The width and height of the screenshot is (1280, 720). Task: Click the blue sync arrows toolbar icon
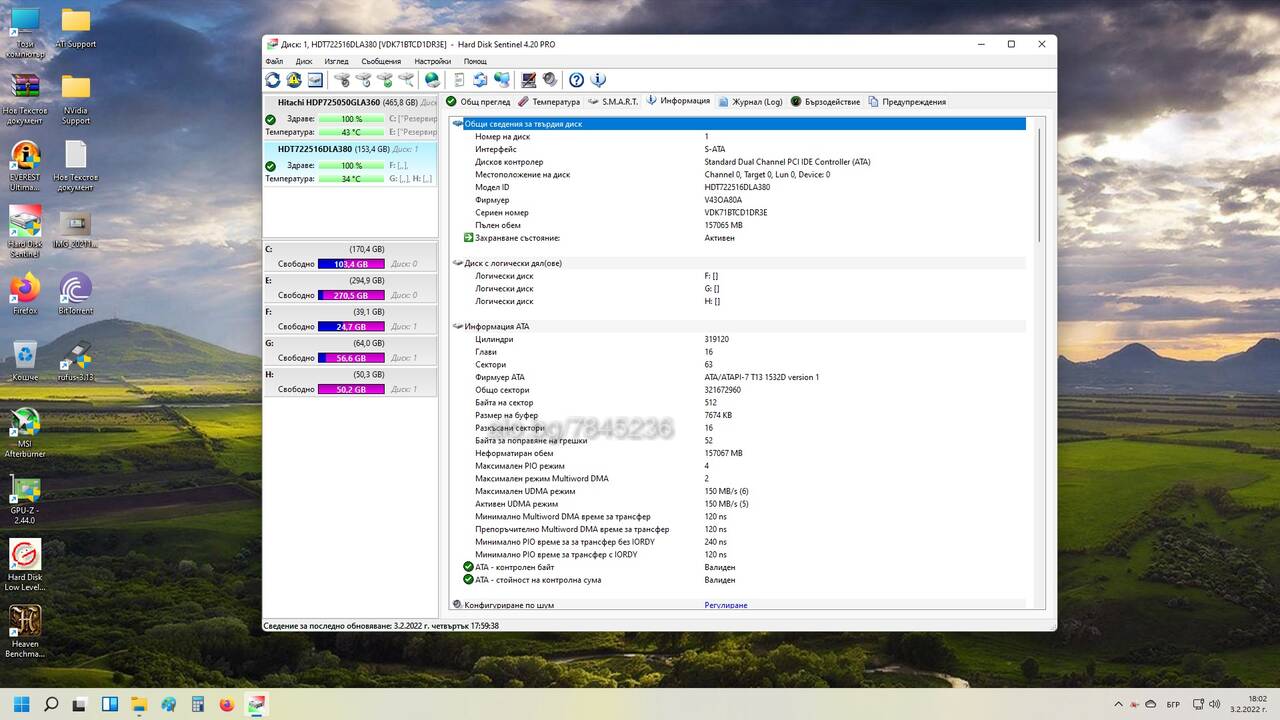480,80
